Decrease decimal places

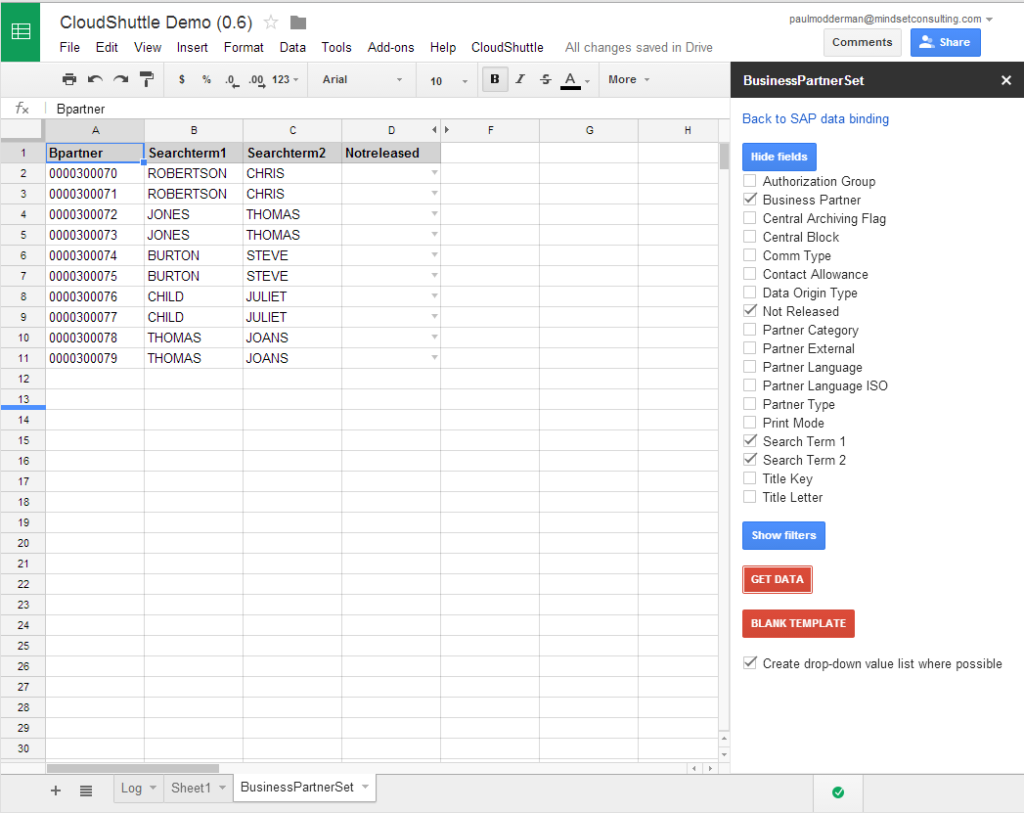(232, 80)
